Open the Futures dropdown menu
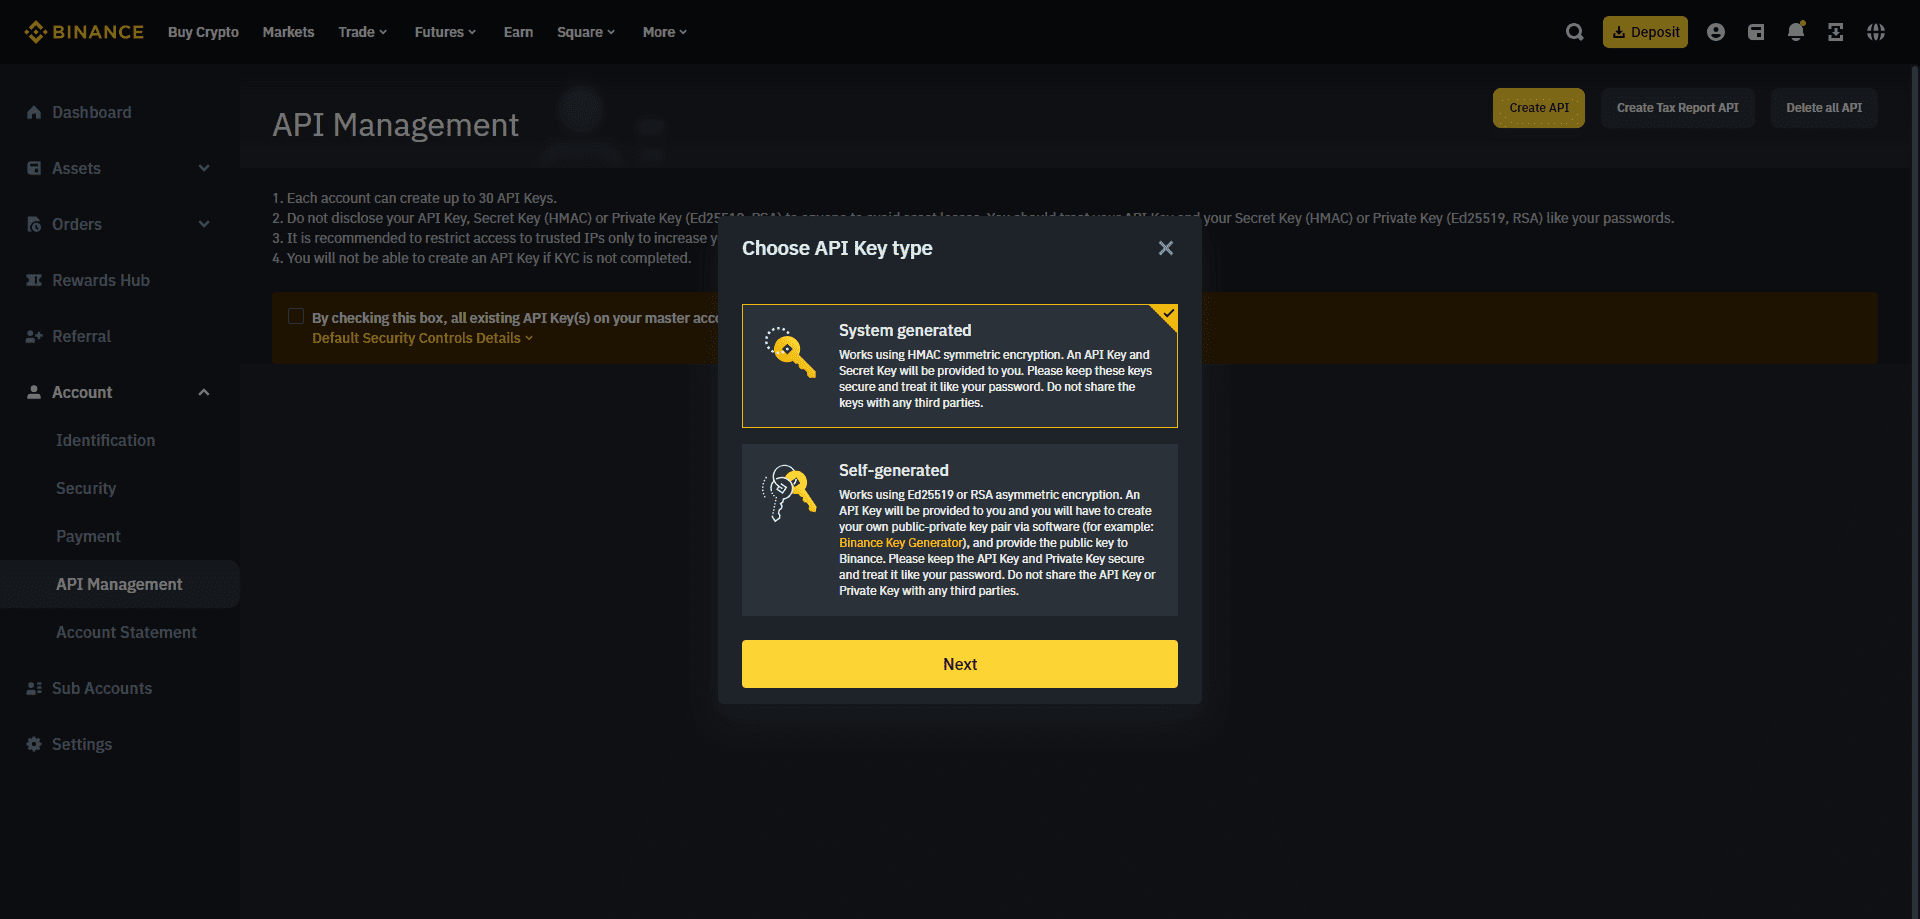1920x919 pixels. pos(445,32)
